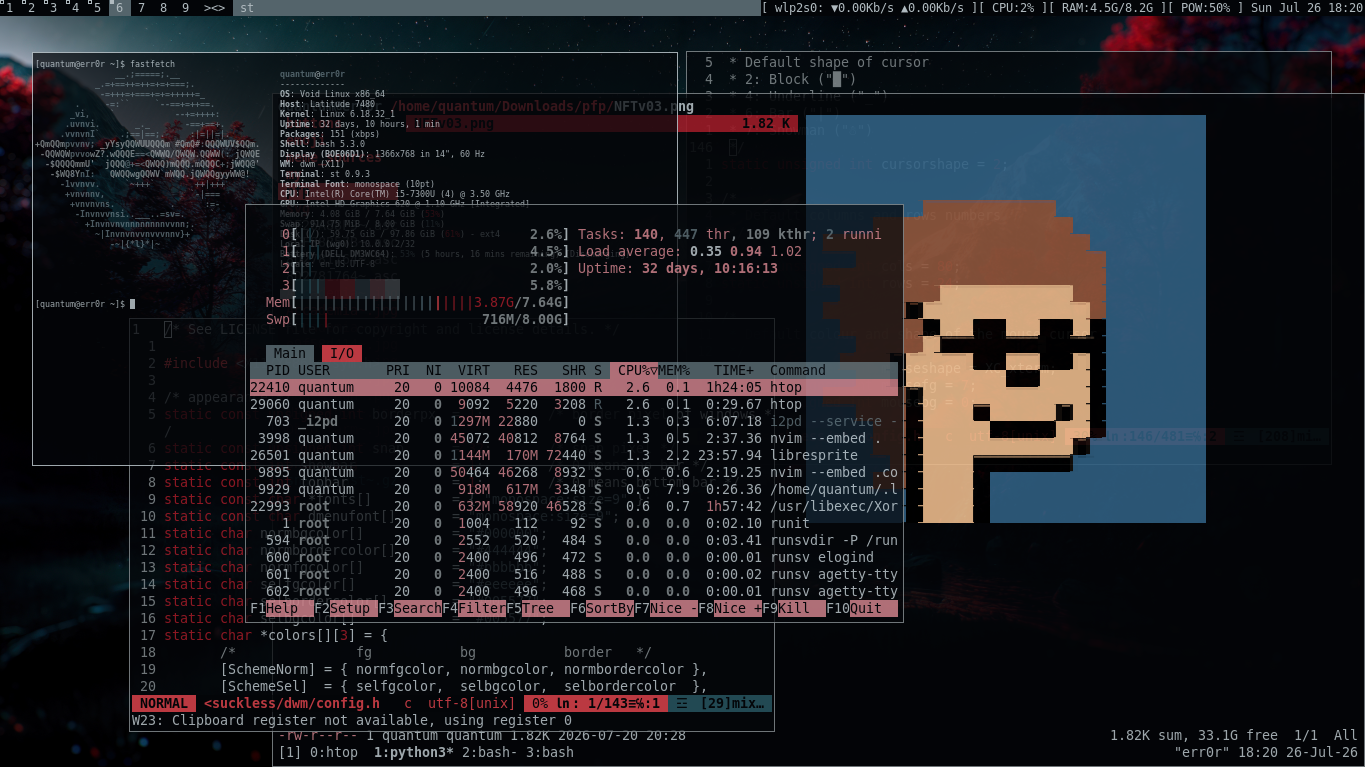Viewport: 1365px width, 767px height.
Task: Click F3 Search in htop
Action: coord(410,608)
